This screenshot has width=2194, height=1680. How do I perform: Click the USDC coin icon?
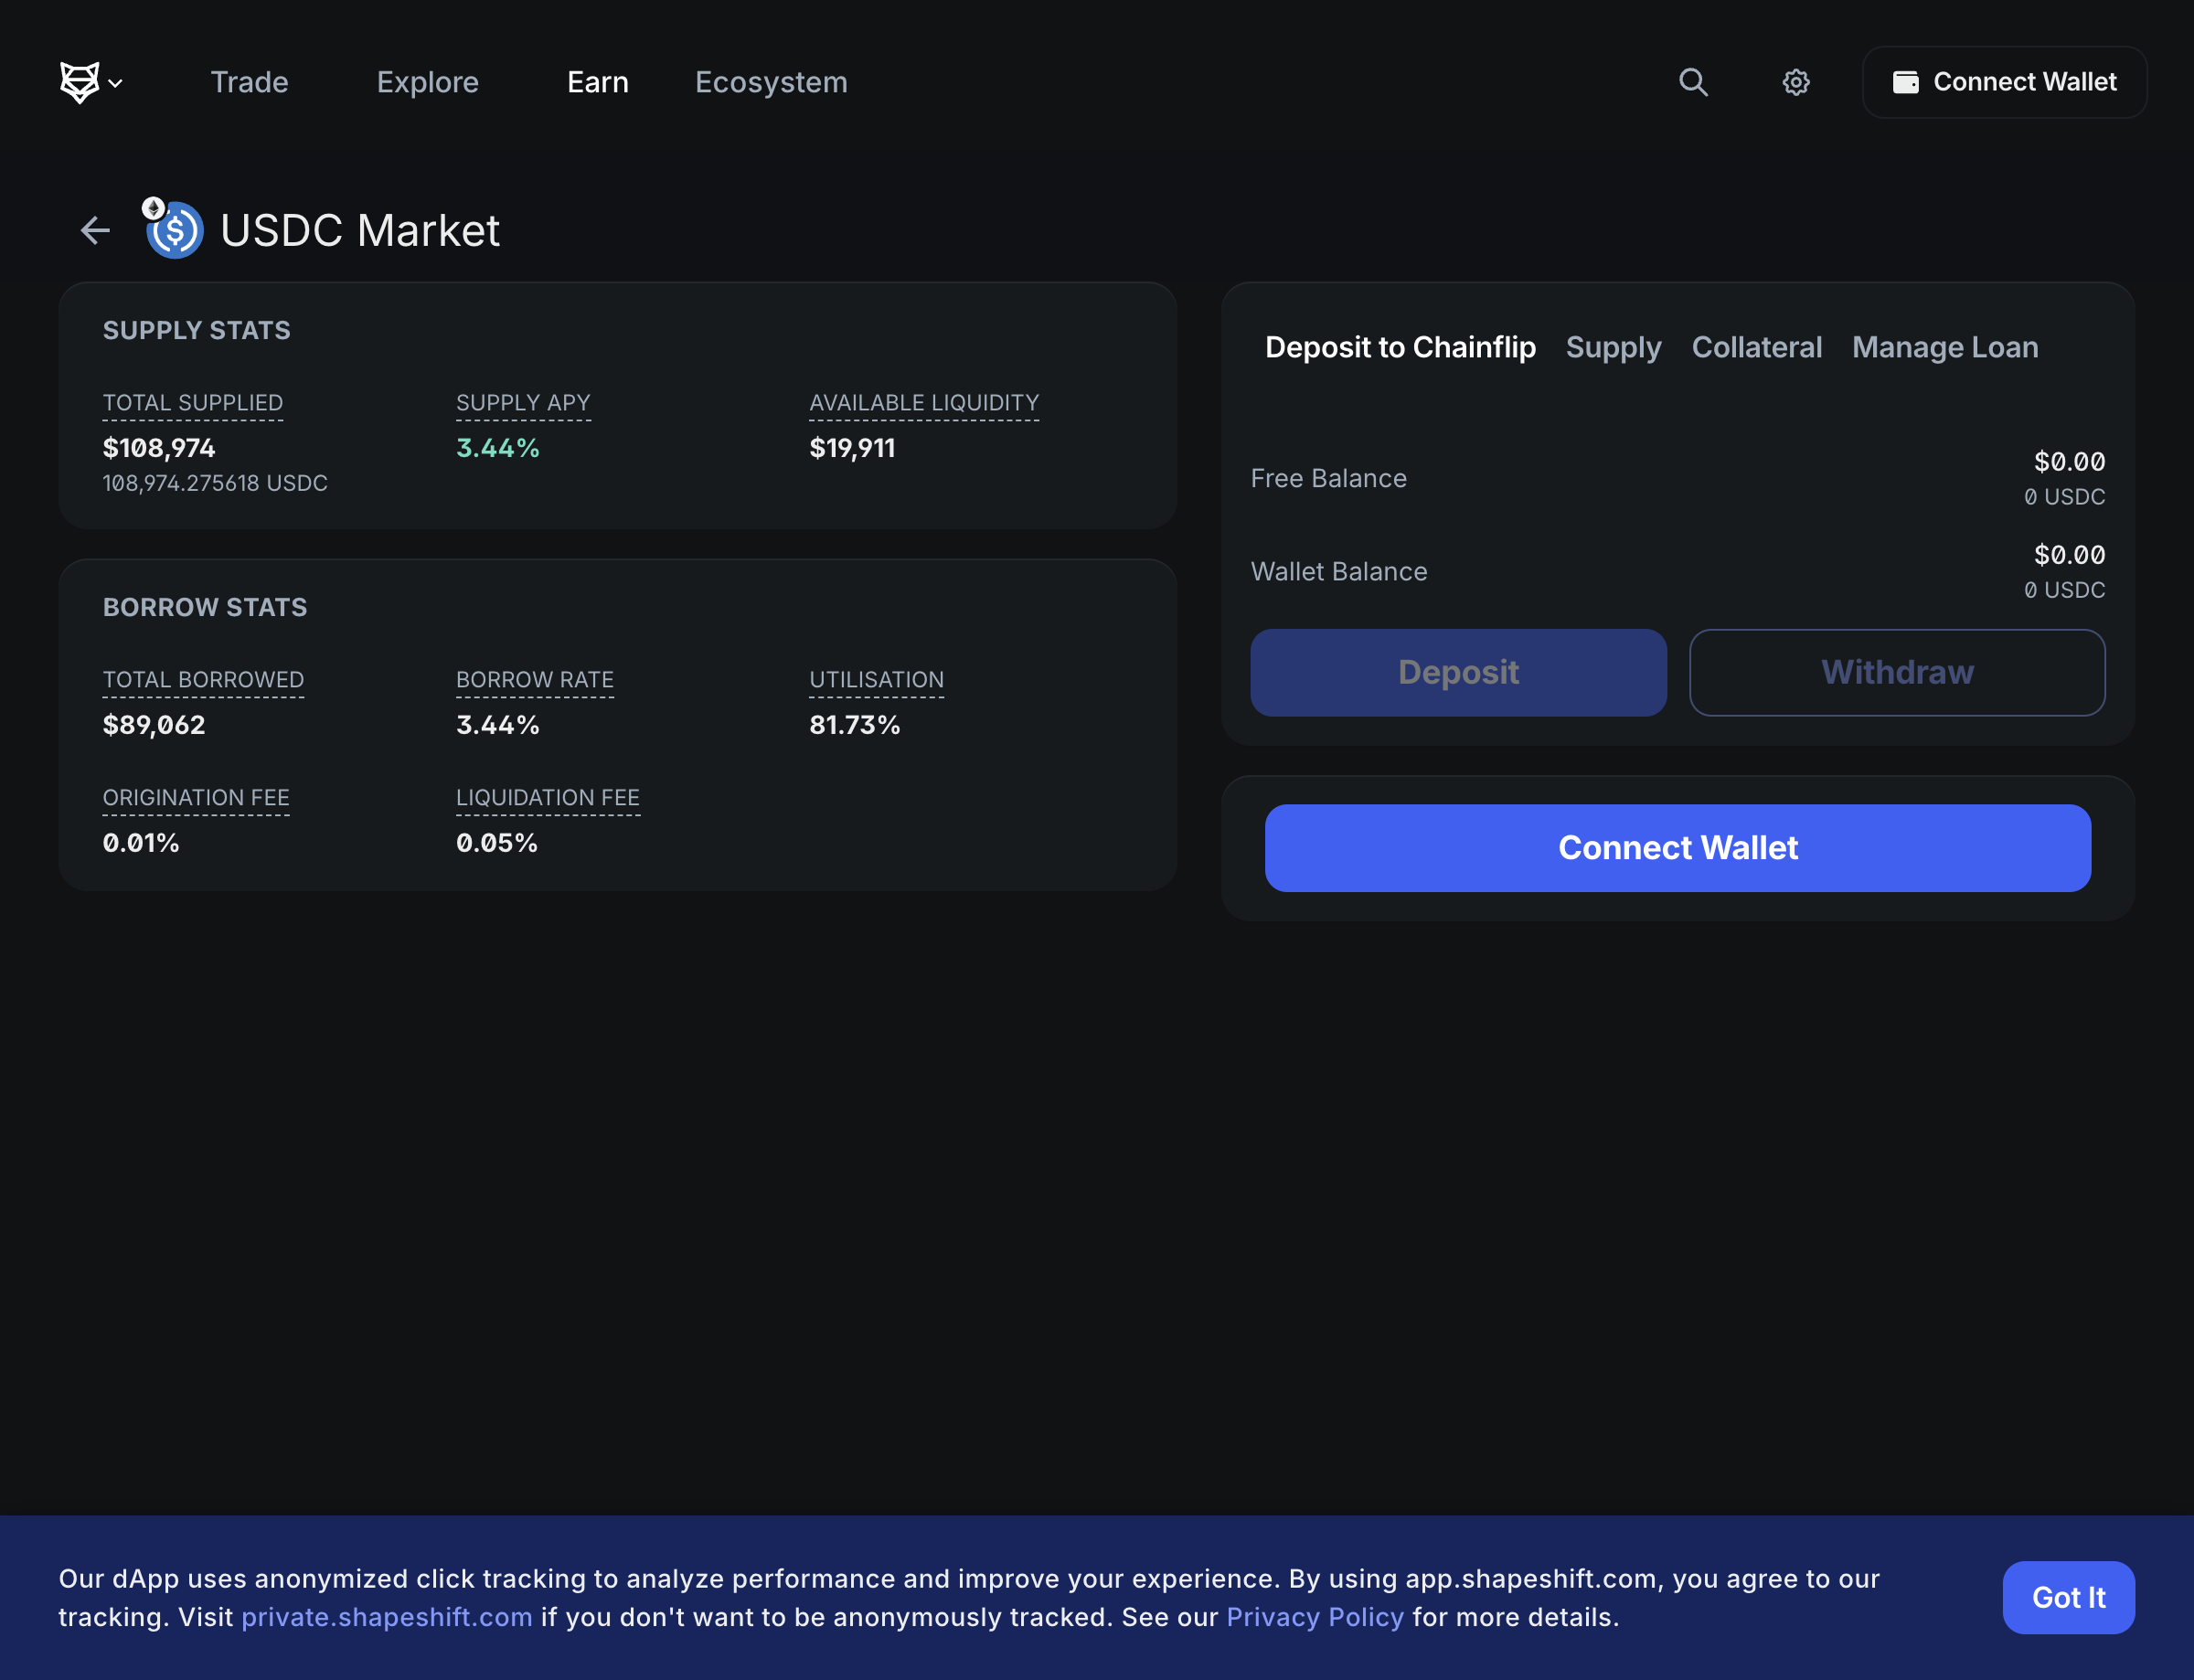175,230
